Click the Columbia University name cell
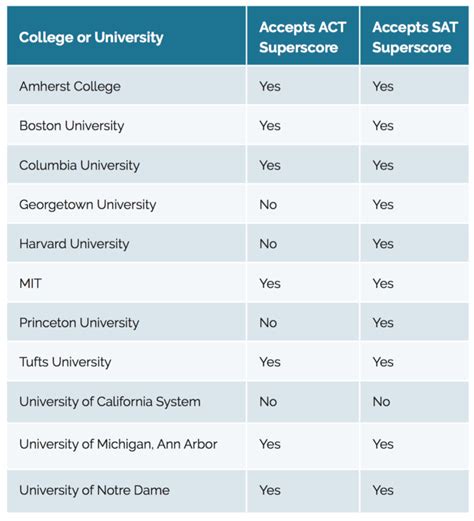Viewport: 474px width, 521px height. 126,165
